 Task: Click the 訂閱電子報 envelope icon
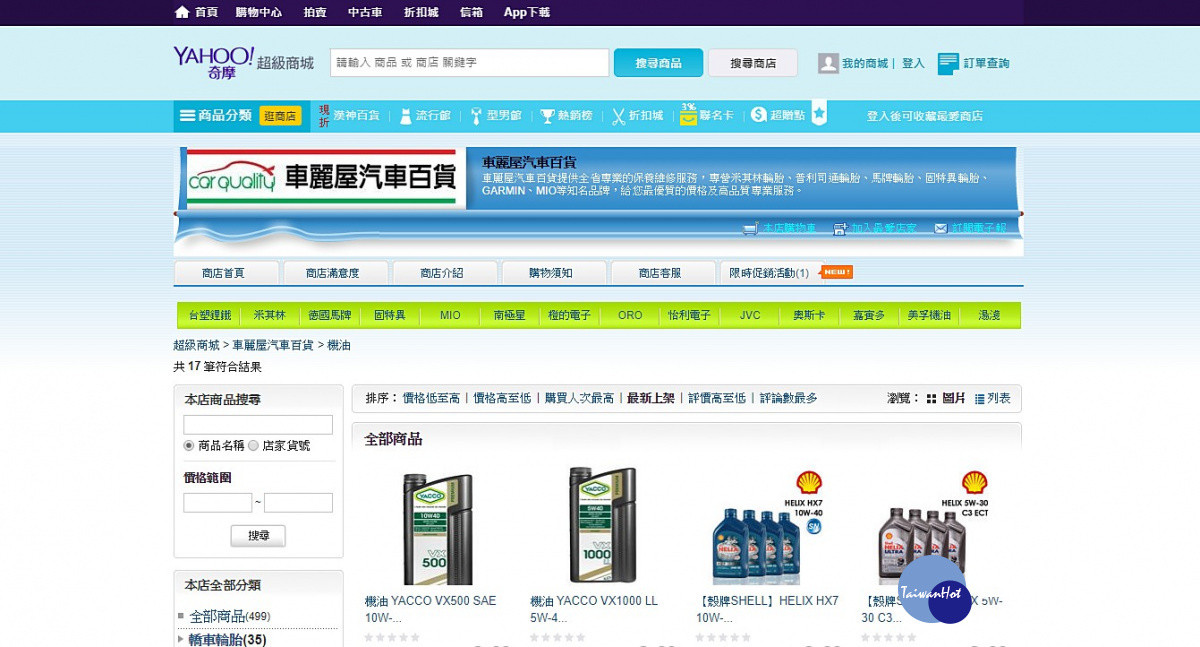pyautogui.click(x=940, y=229)
